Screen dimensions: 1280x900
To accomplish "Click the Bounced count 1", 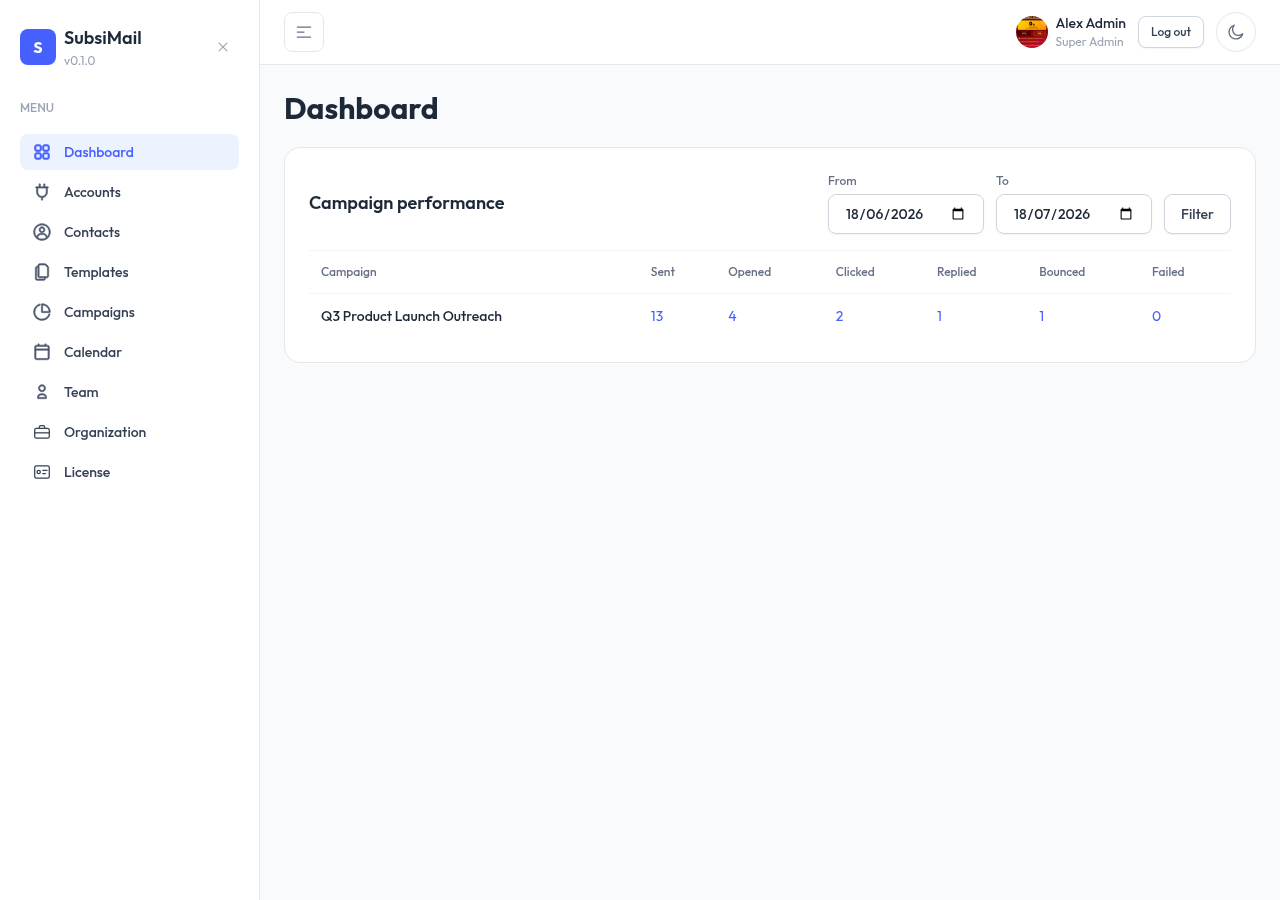I will pyautogui.click(x=1041, y=316).
